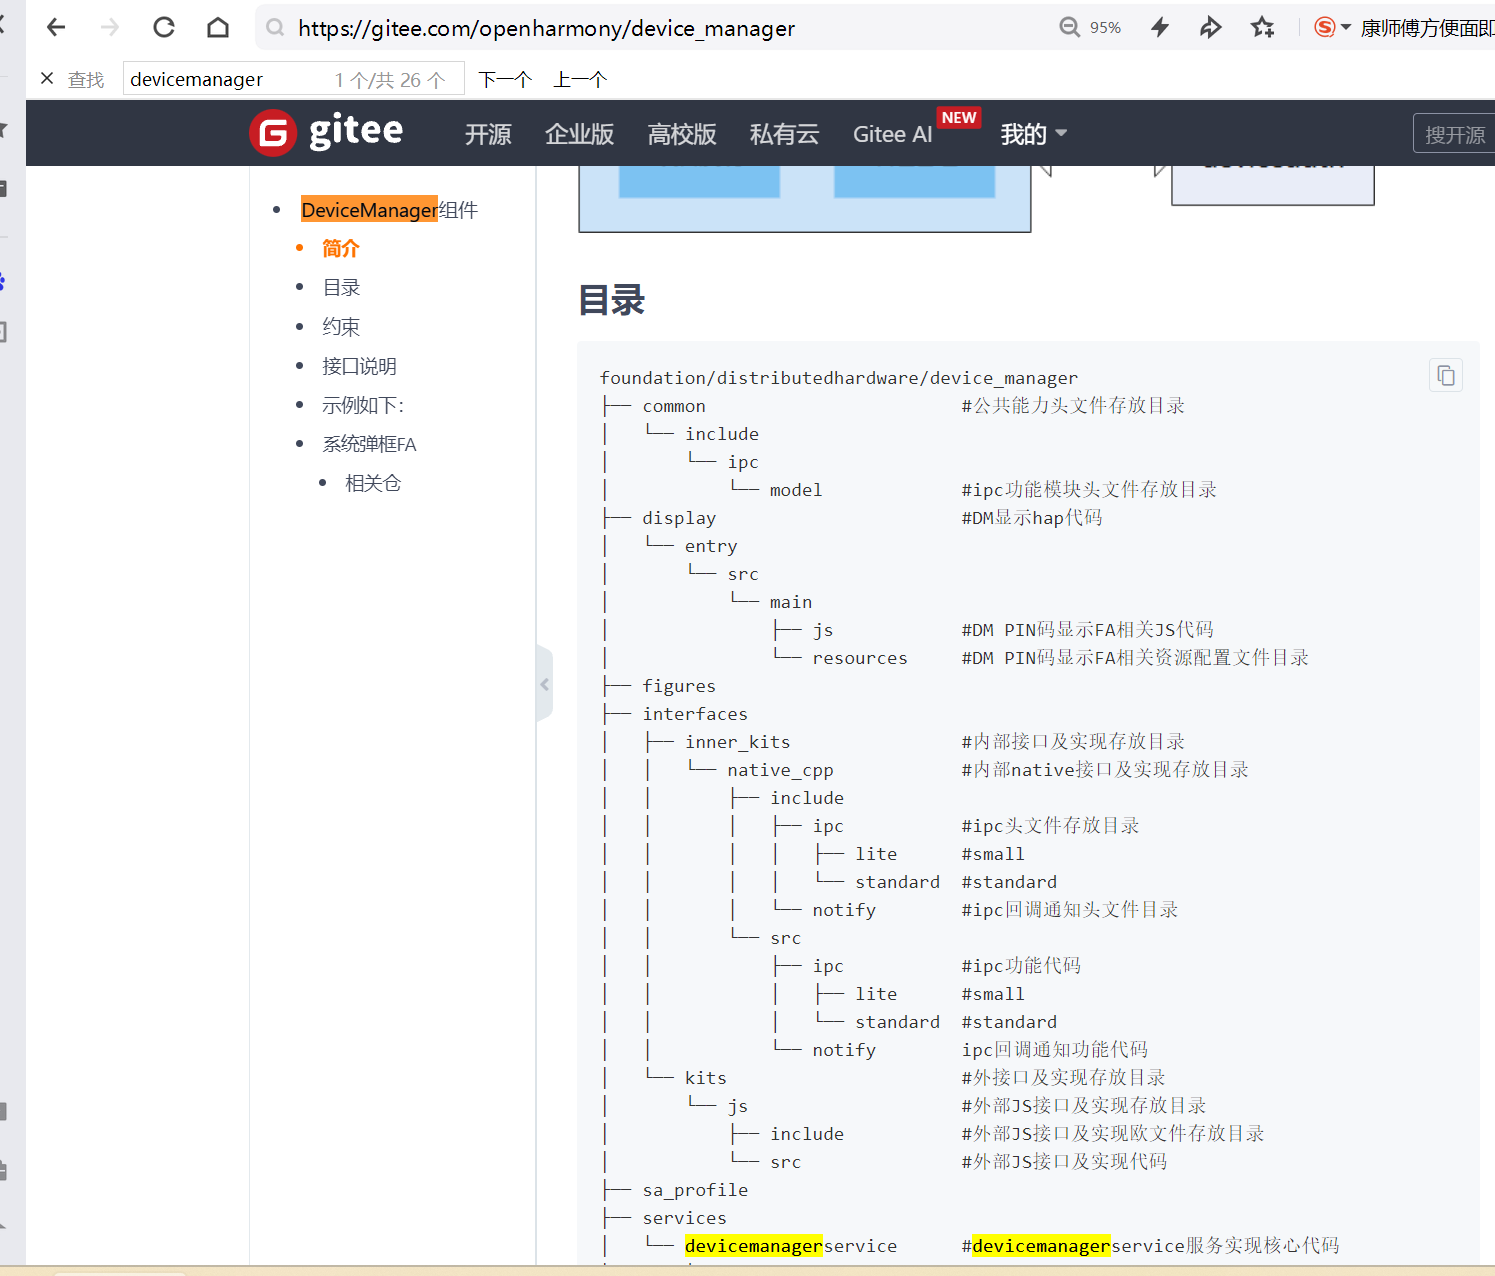Go to next match with 下一个
Viewport: 1495px width, 1276px height.
pos(505,80)
